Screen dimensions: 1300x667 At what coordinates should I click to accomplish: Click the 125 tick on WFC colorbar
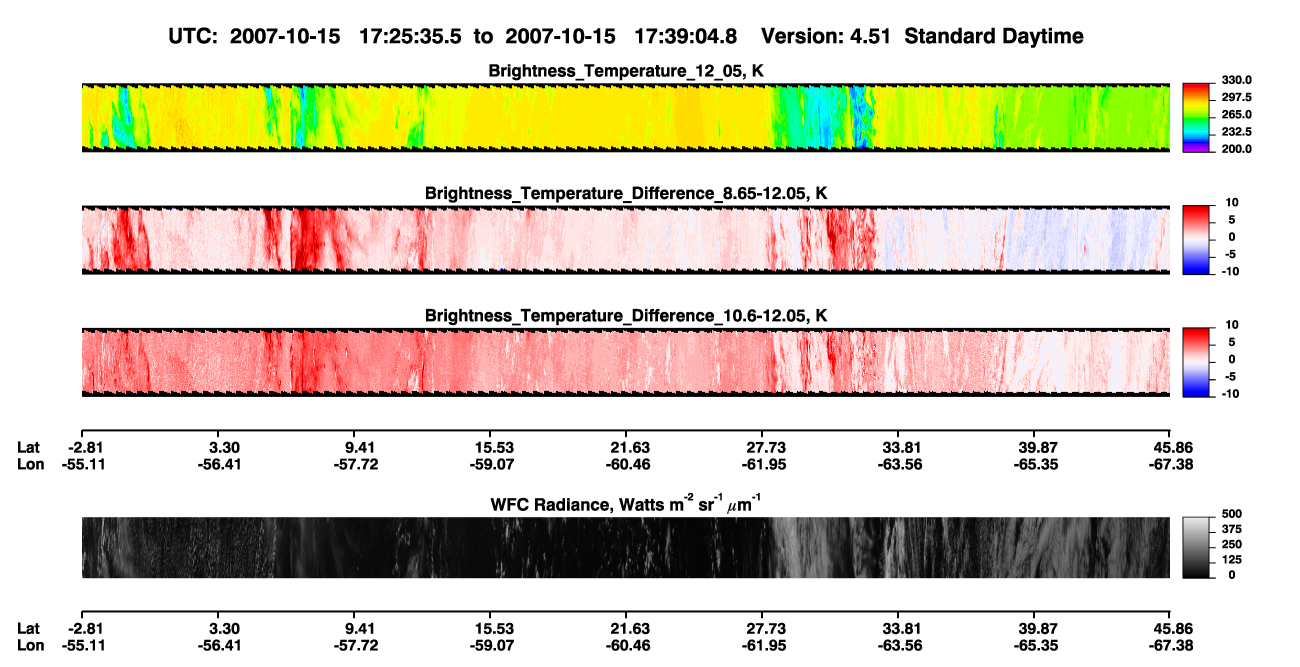[x=1231, y=560]
